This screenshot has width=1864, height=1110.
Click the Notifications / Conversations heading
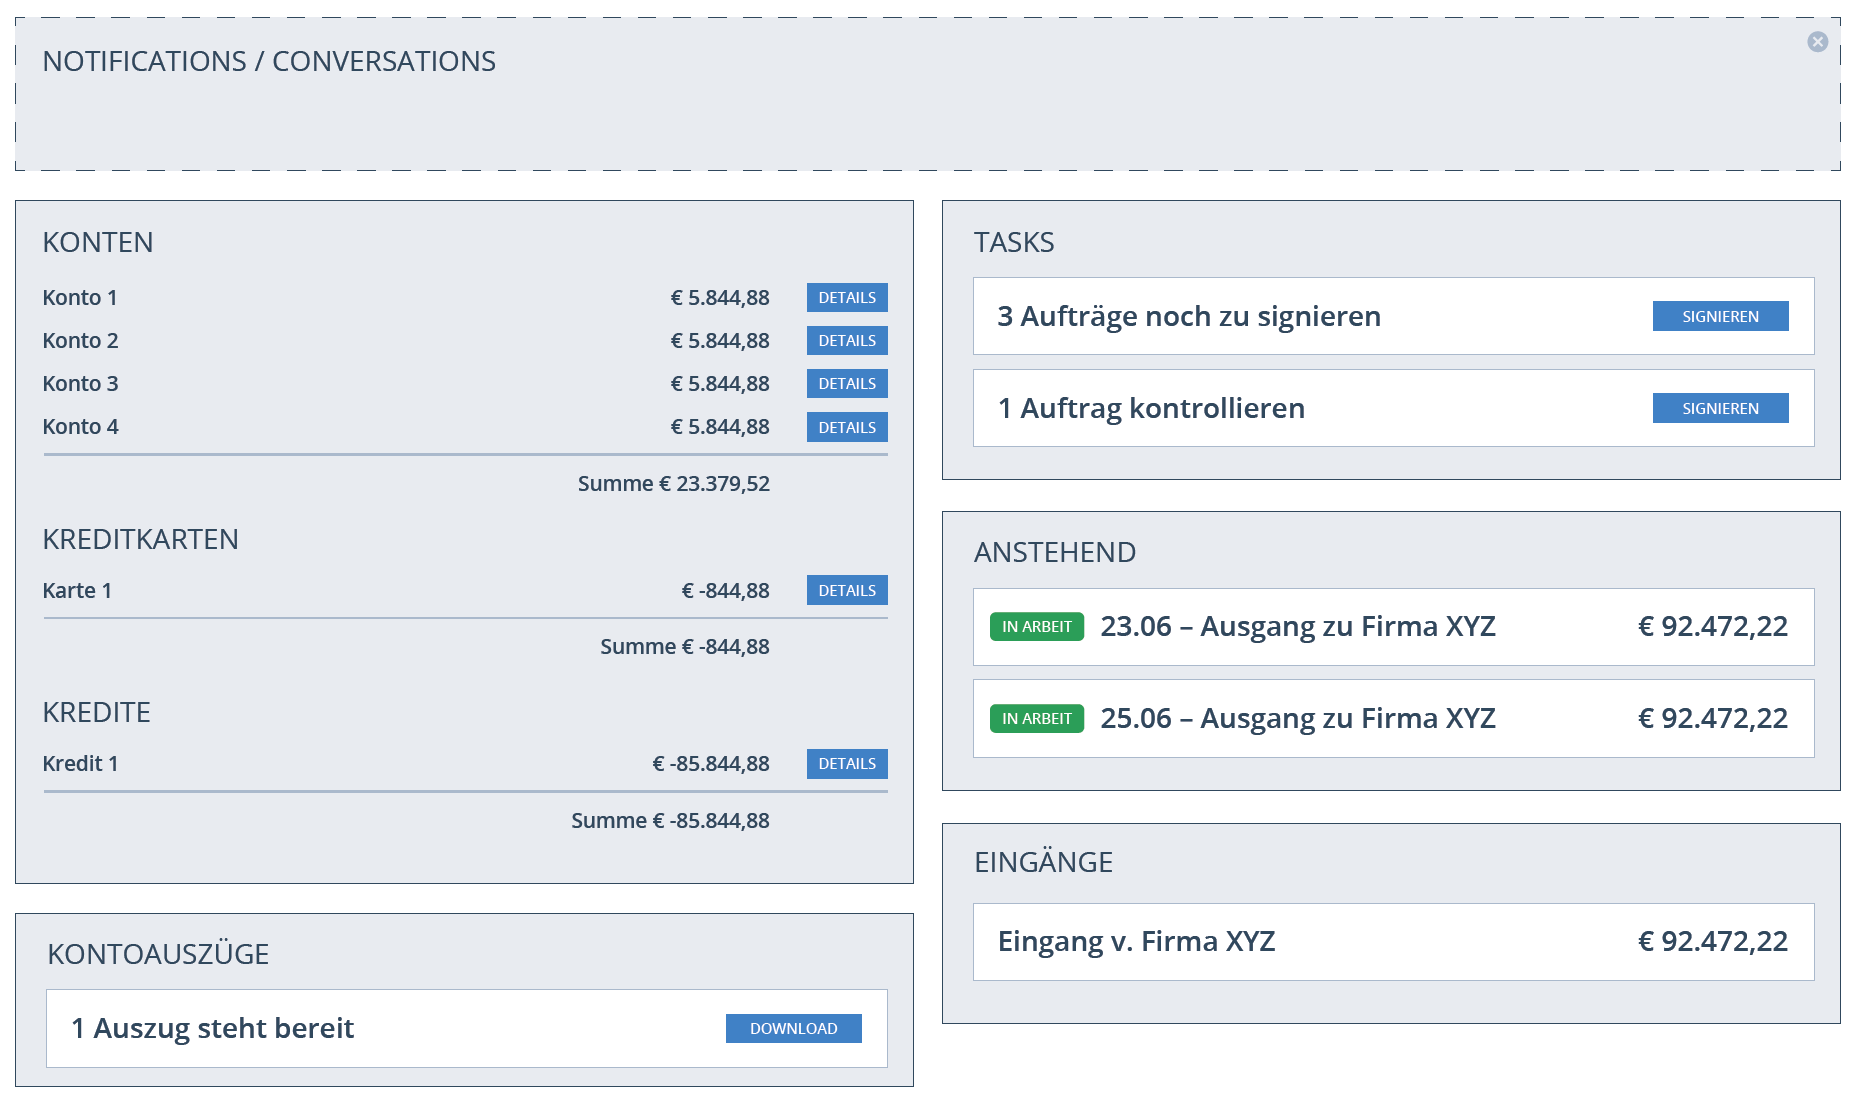tap(269, 62)
